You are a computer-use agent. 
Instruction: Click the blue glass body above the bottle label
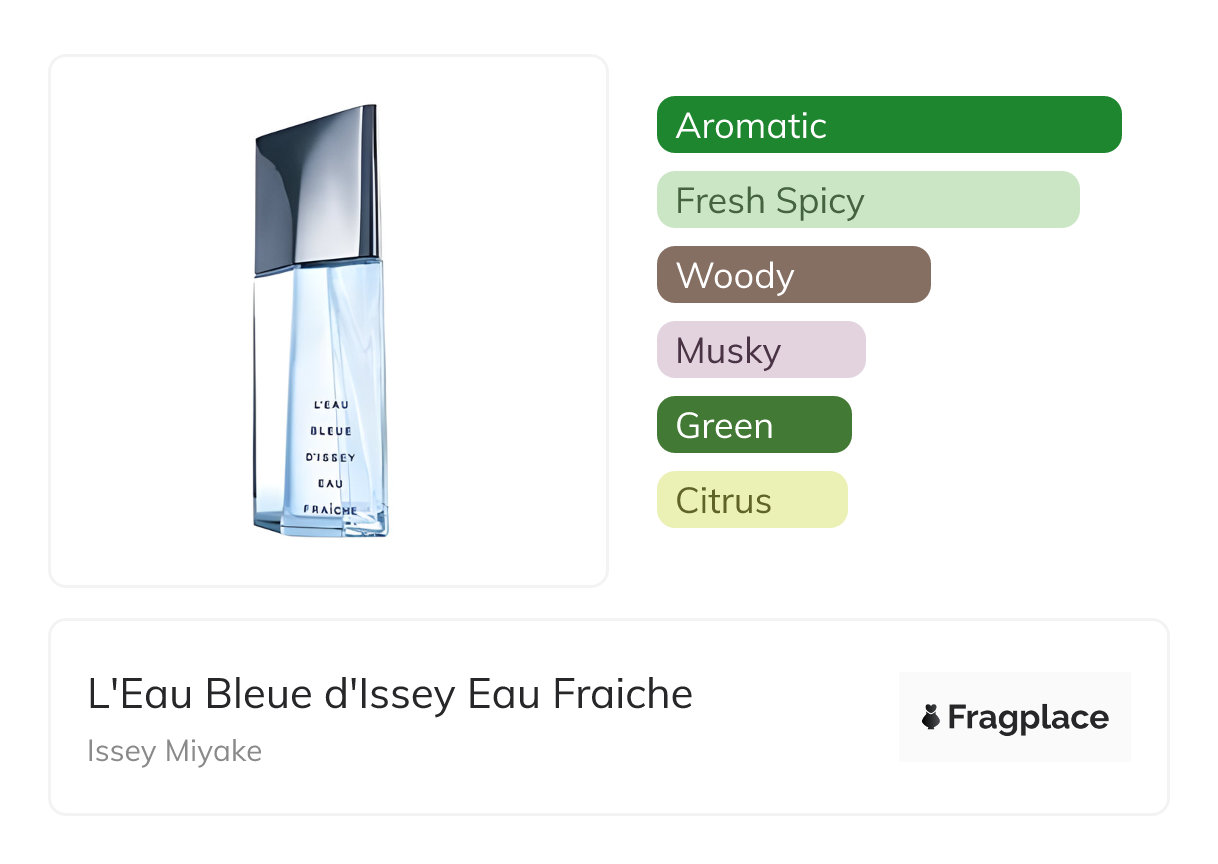pos(318,330)
